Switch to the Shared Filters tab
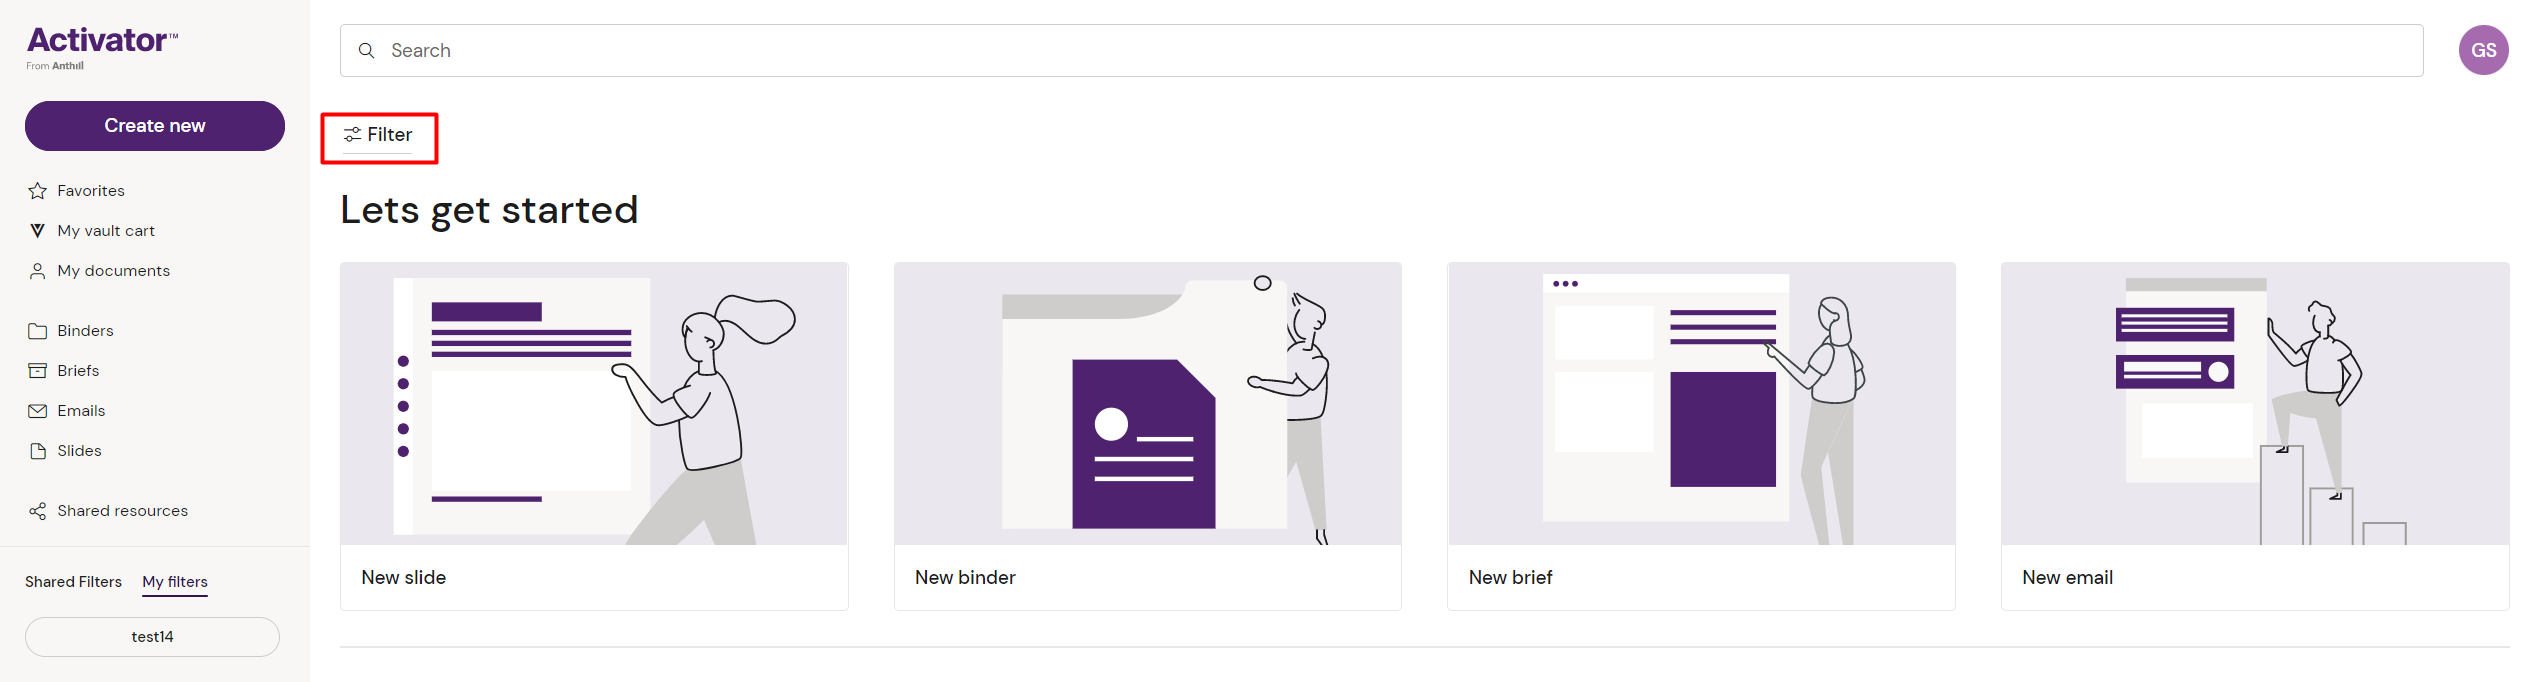Screen dimensions: 2522x682 pyautogui.click(x=73, y=582)
